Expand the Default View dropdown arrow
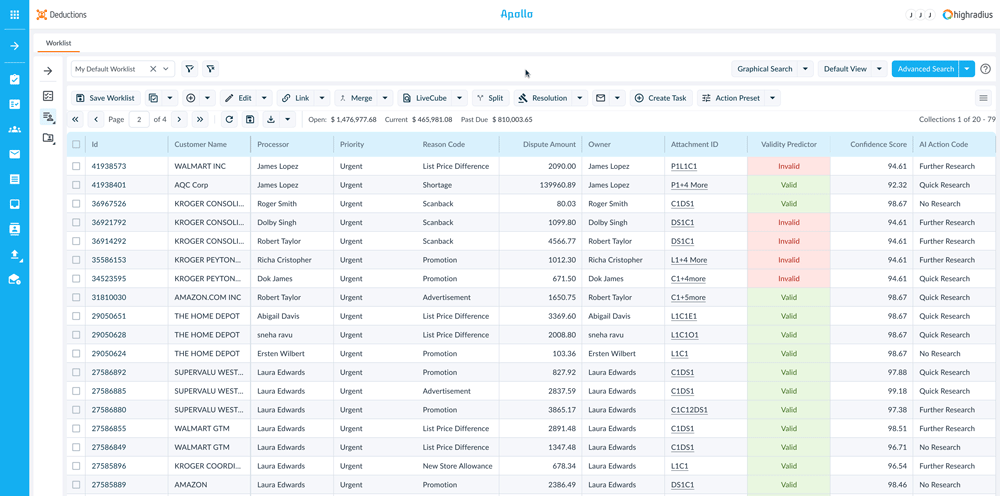This screenshot has height=496, width=1000. [879, 69]
